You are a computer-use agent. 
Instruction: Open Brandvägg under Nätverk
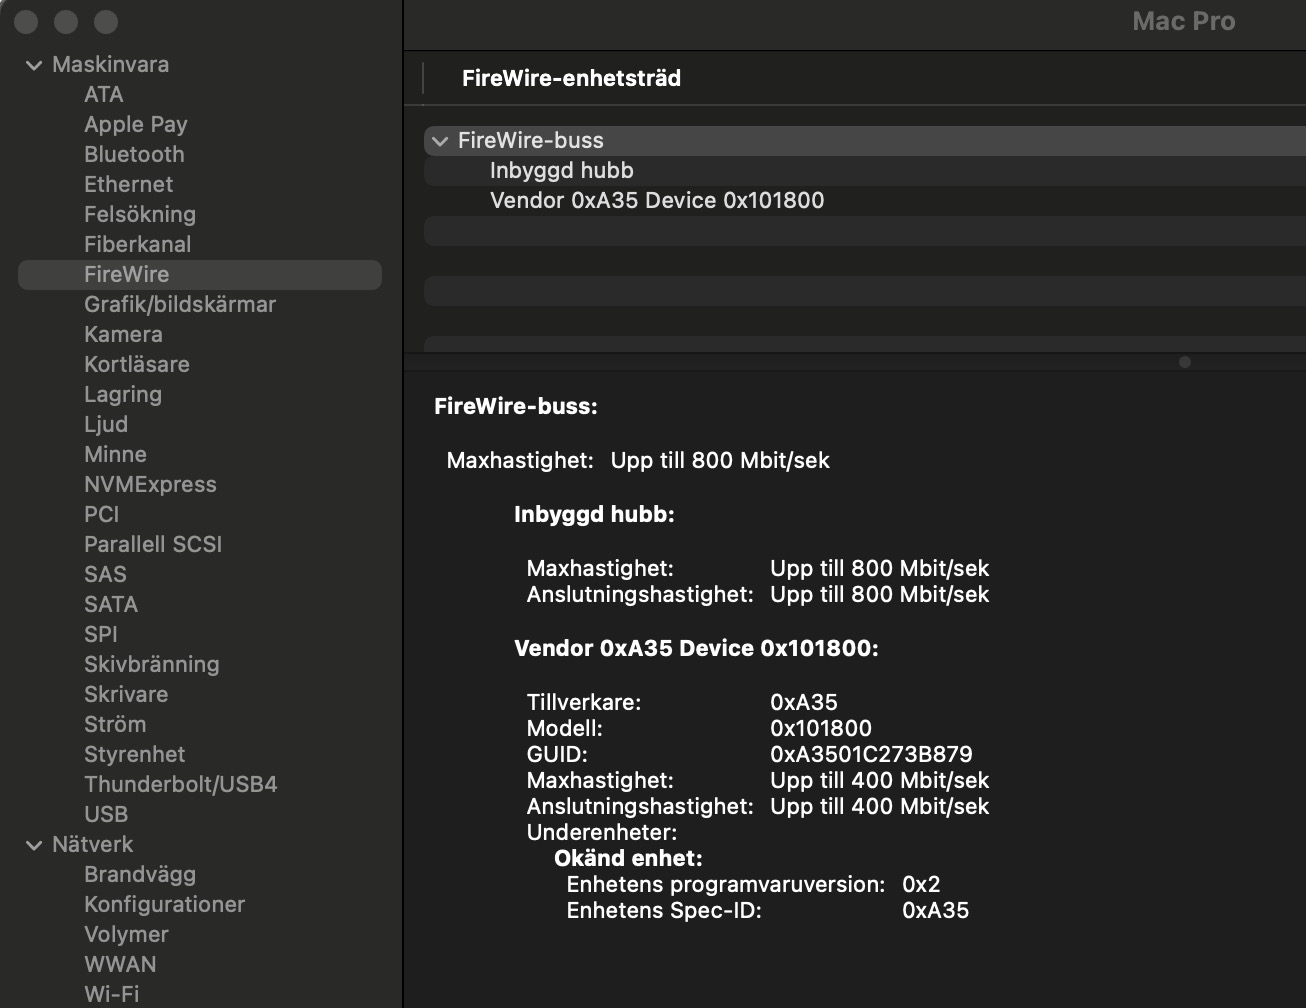click(140, 874)
